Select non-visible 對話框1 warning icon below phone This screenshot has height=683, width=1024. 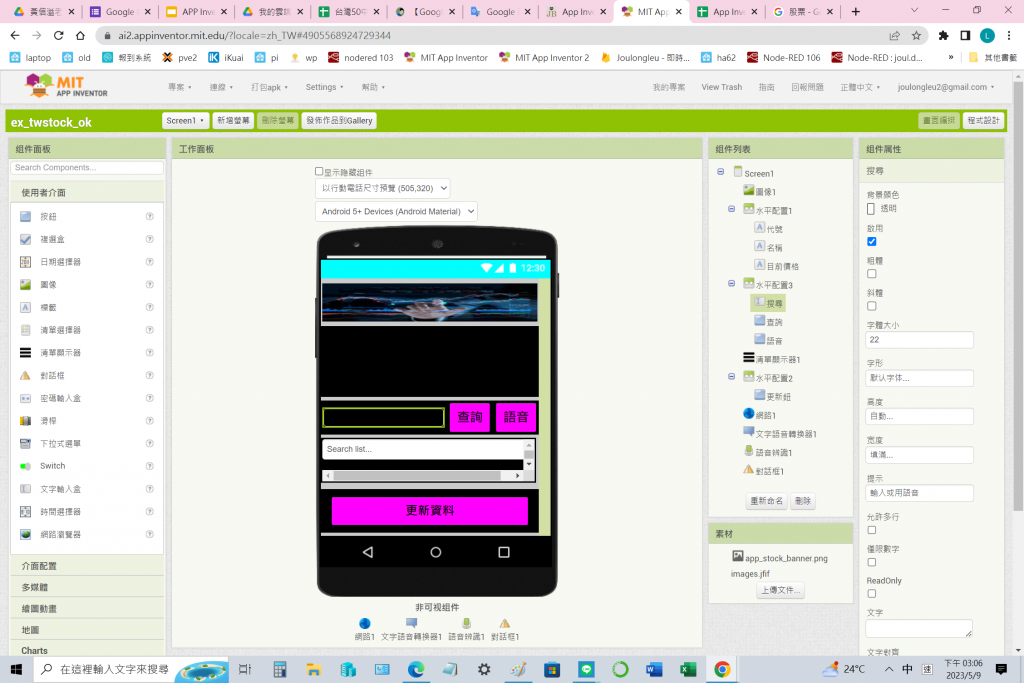coord(505,624)
